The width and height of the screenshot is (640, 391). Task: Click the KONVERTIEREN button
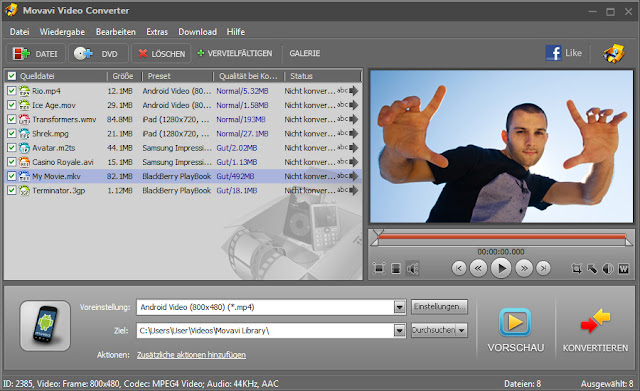tap(595, 331)
